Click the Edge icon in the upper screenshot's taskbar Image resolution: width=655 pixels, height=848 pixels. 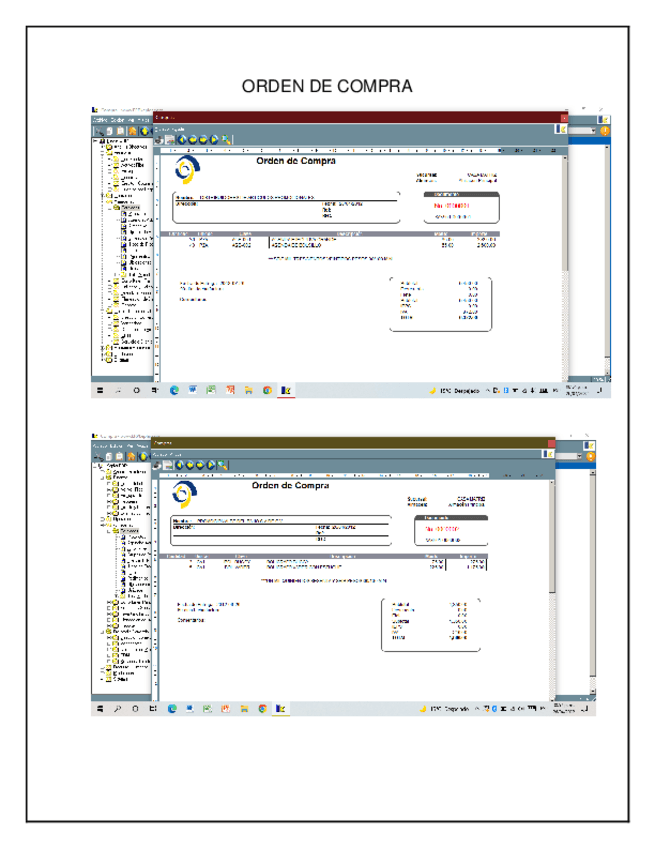point(173,390)
